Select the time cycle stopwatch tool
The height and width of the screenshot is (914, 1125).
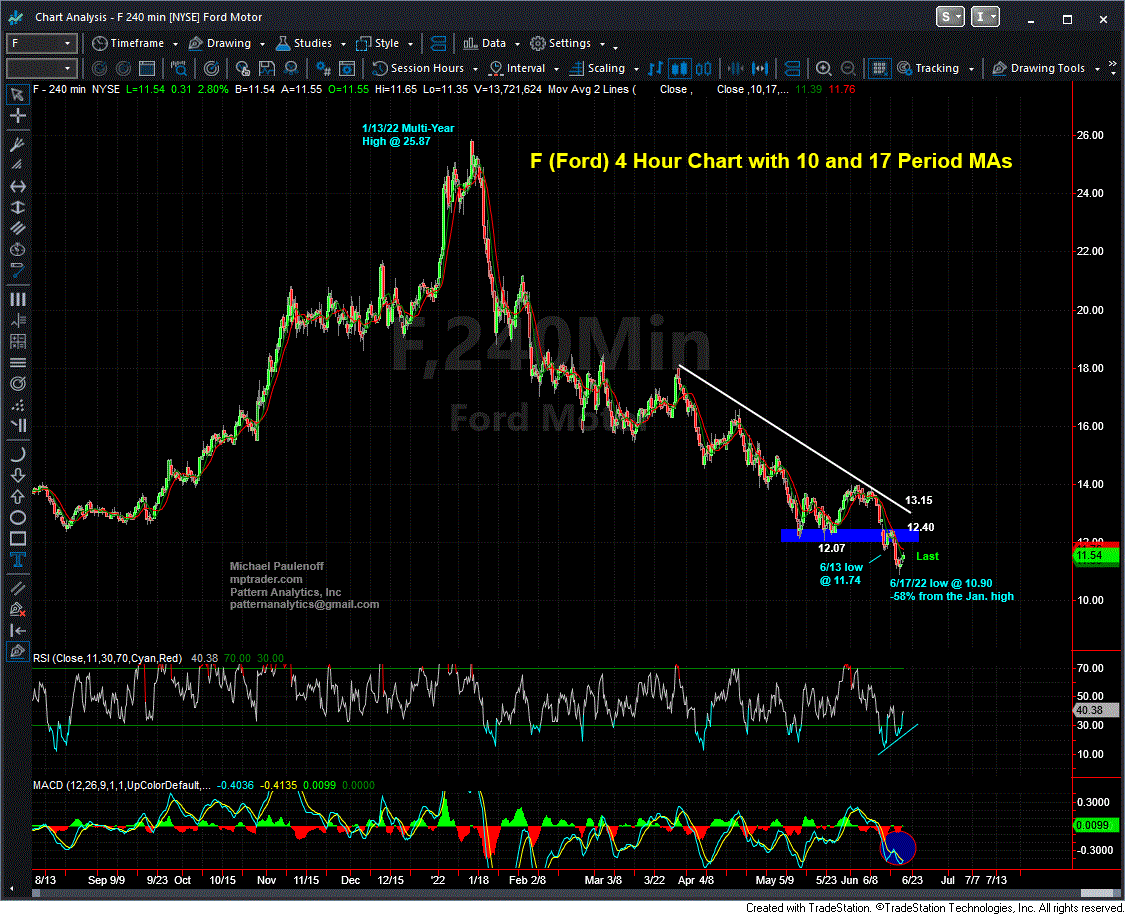coord(17,249)
